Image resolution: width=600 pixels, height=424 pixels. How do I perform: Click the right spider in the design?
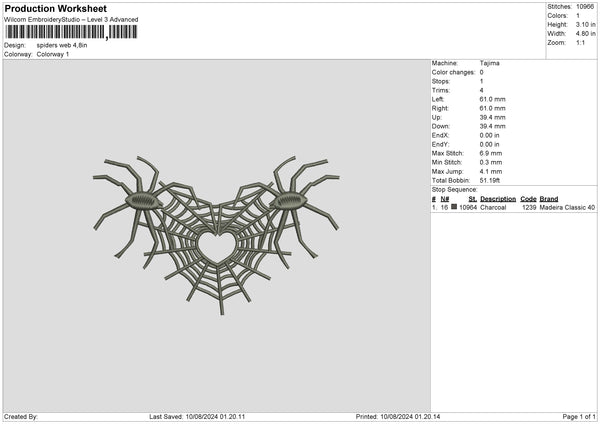(288, 199)
